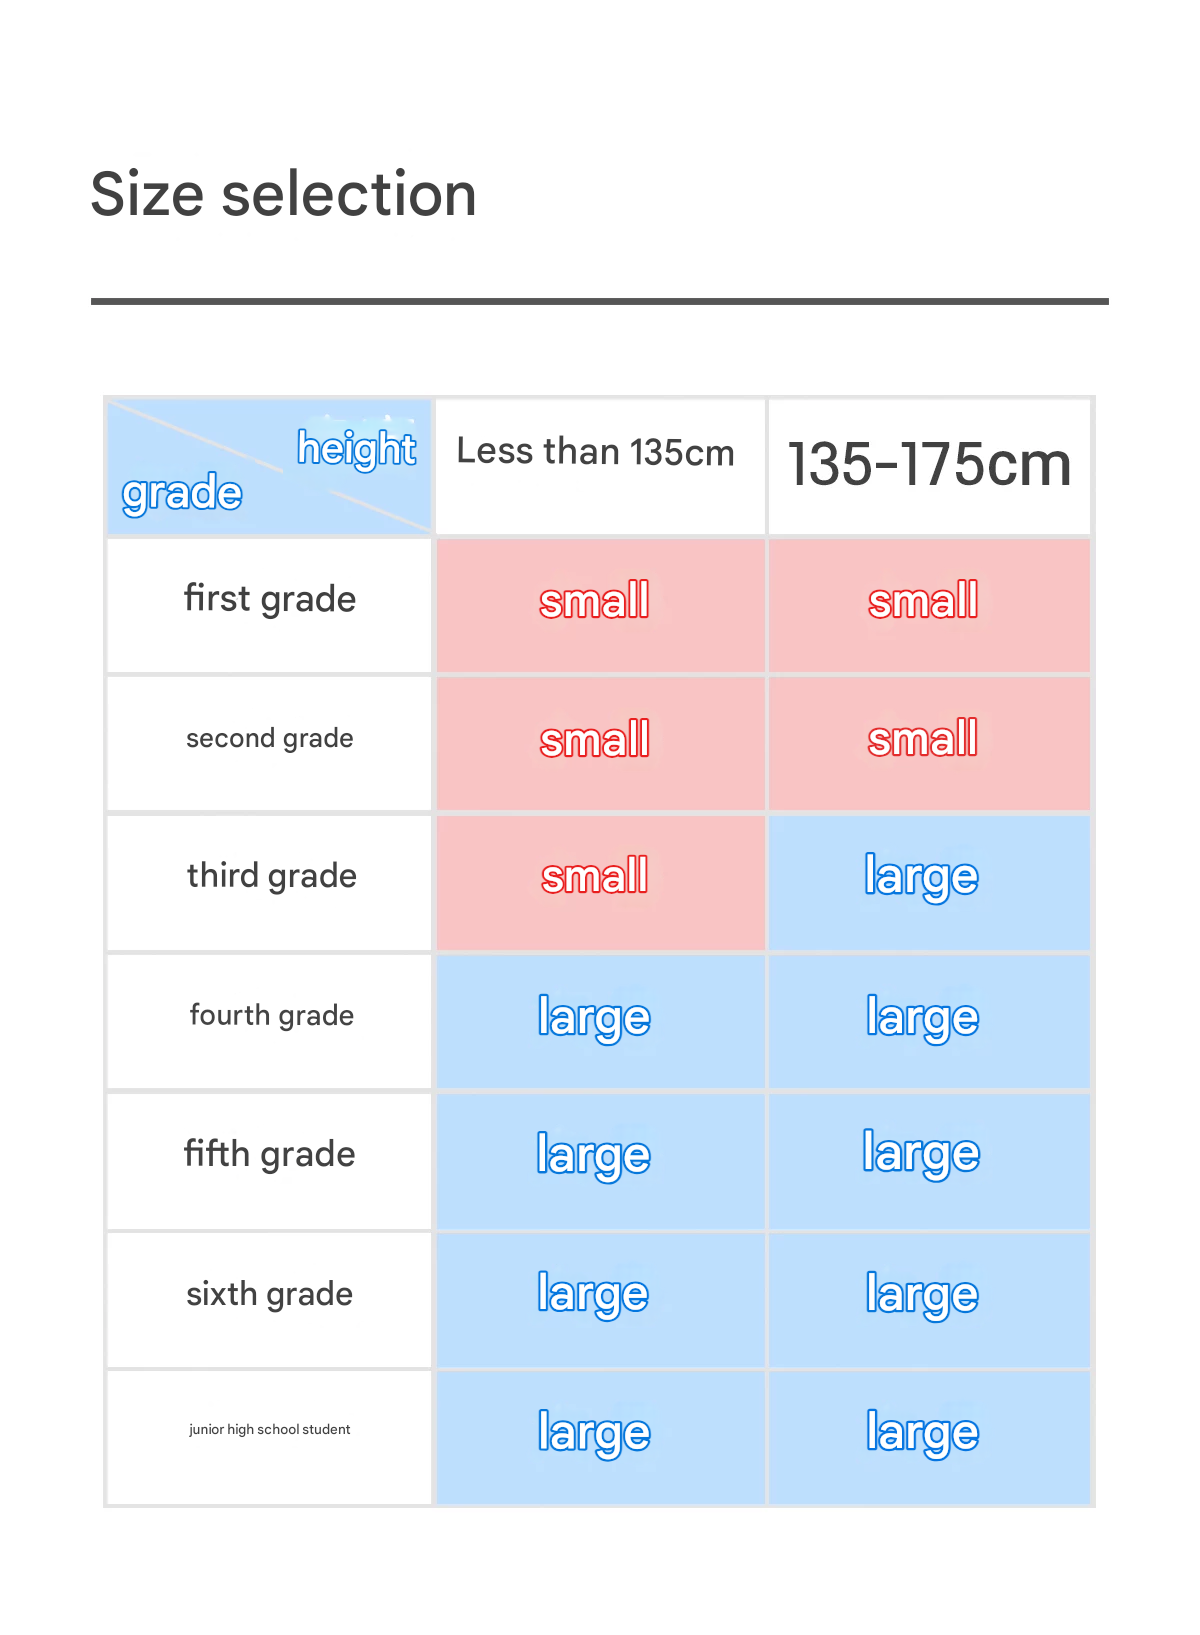This screenshot has height=1635, width=1200.
Task: Select the "fourth grade" row label
Action: 271,1016
